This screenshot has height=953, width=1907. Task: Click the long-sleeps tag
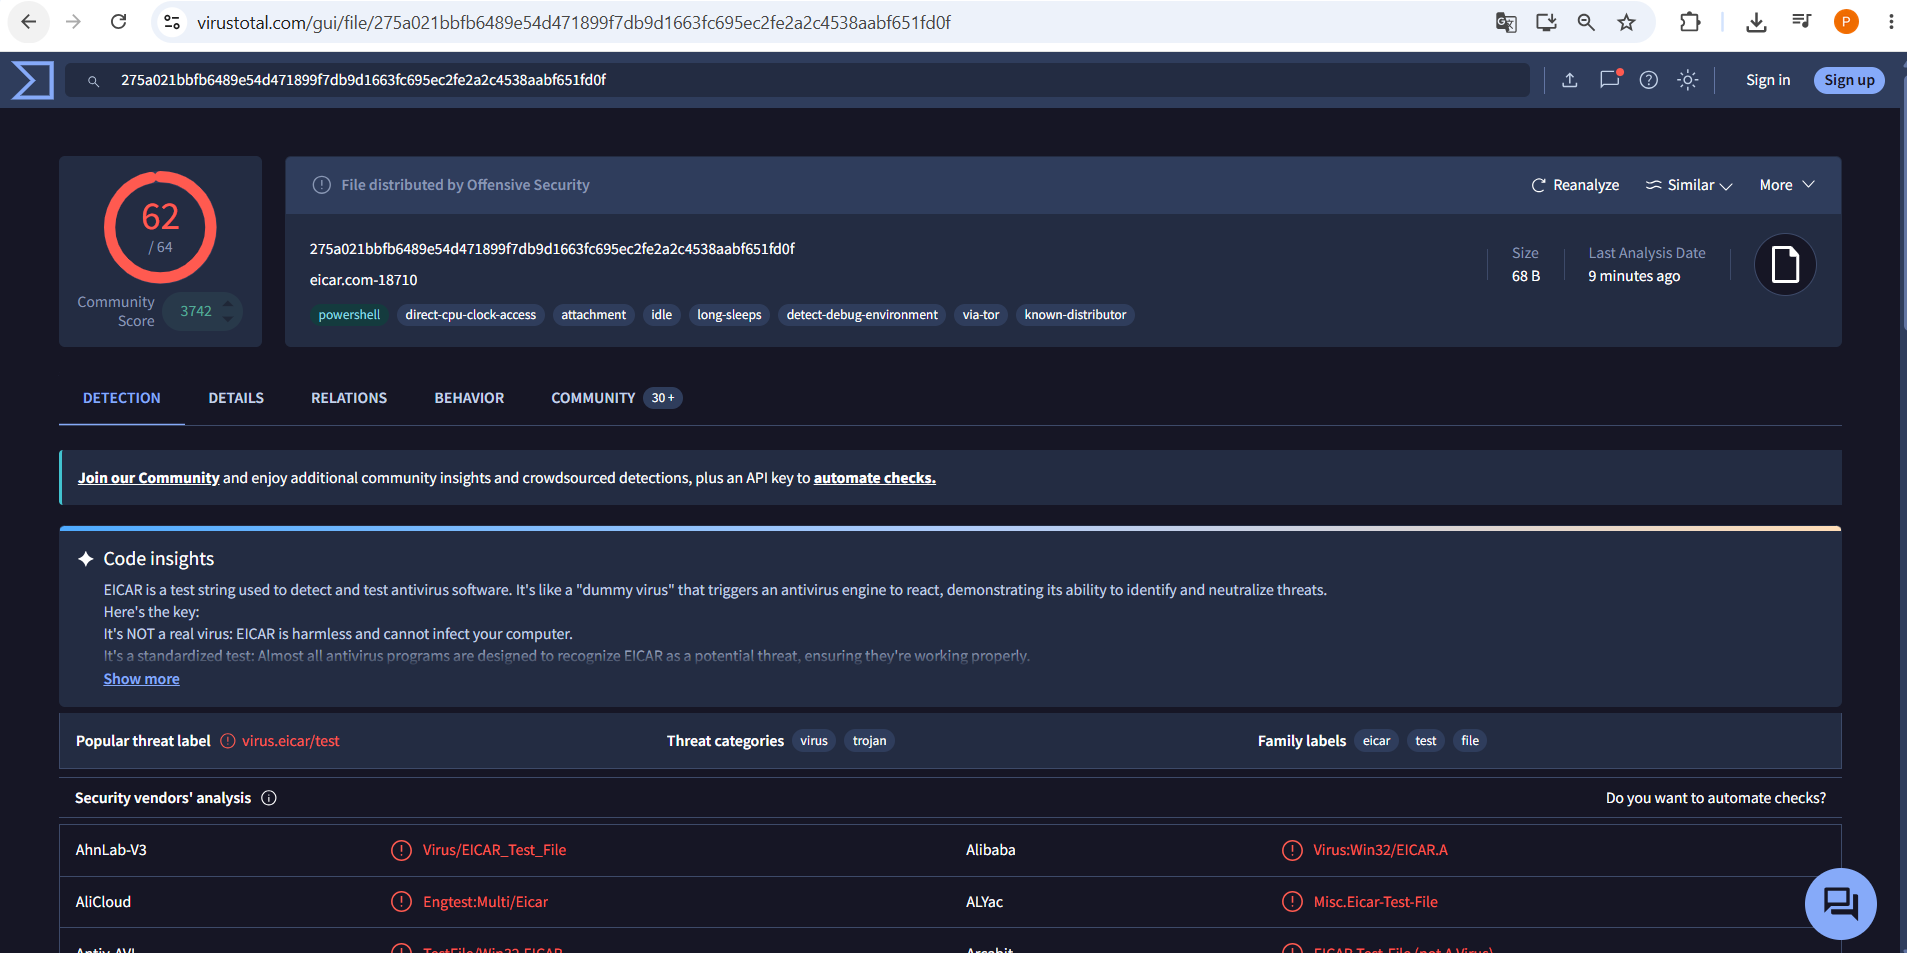(729, 315)
